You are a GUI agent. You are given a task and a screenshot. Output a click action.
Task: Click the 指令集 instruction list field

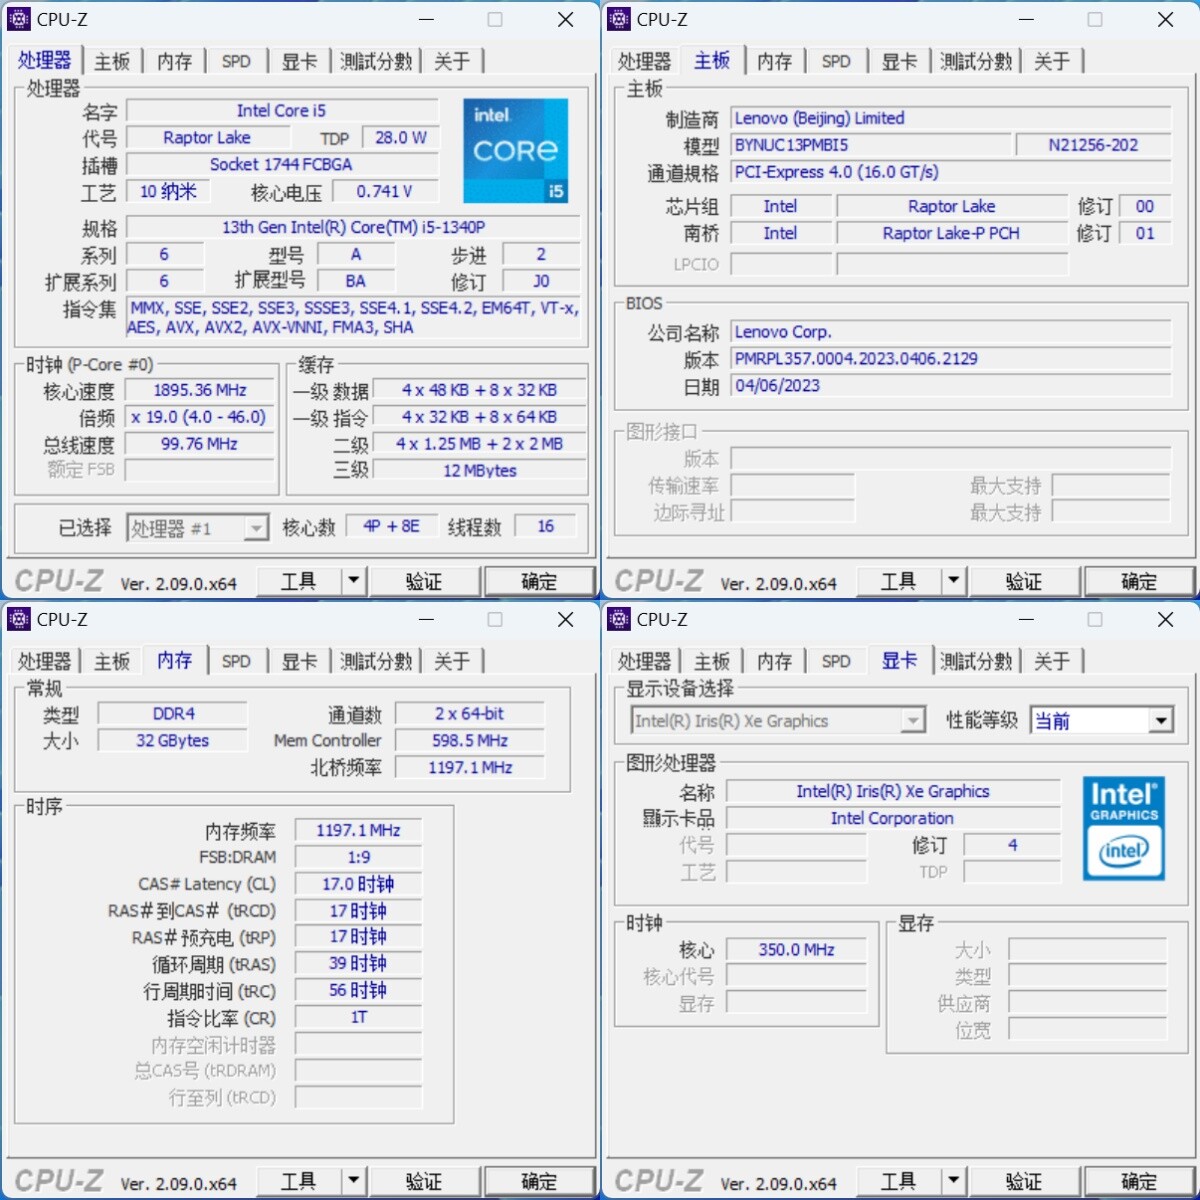click(x=353, y=318)
